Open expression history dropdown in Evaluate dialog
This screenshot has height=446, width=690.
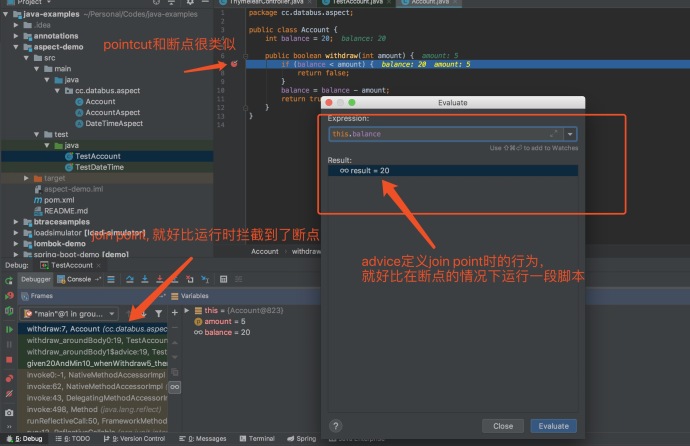(x=570, y=134)
